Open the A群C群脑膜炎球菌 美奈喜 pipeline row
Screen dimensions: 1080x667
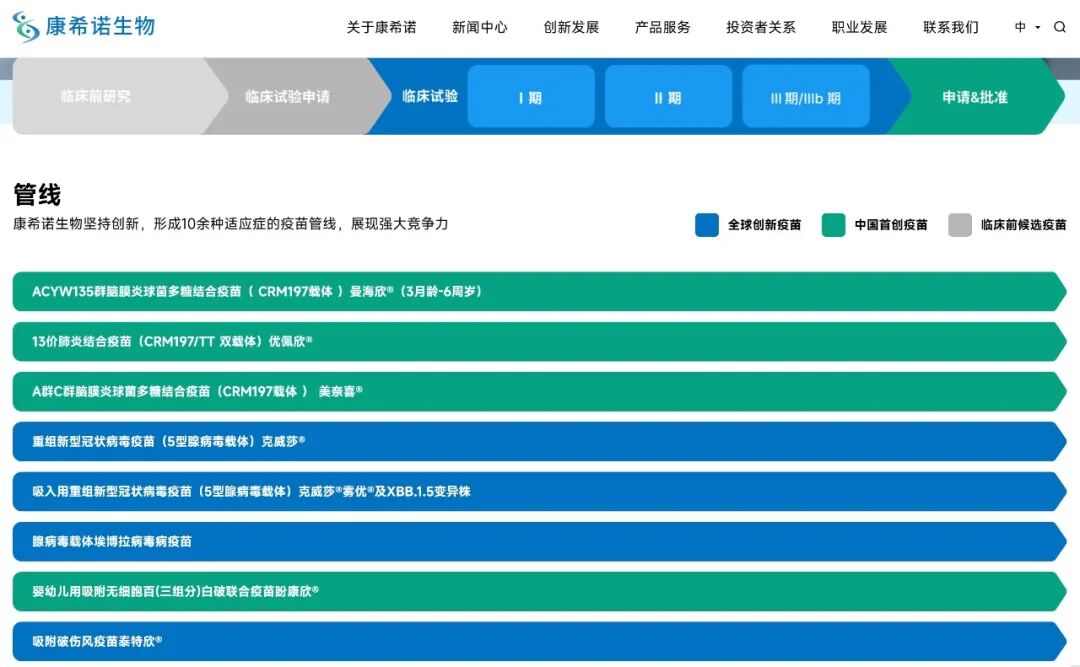click(x=539, y=391)
